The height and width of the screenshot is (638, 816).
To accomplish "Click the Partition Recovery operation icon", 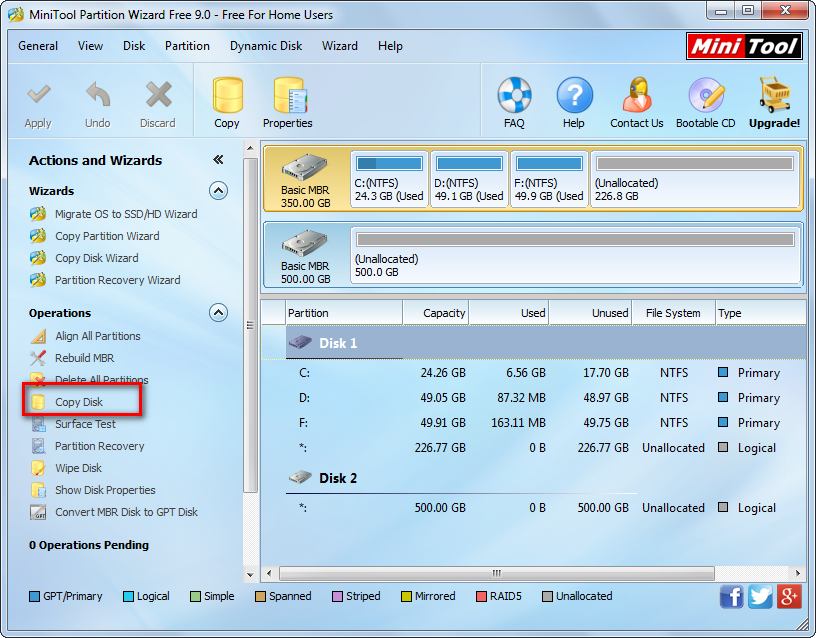I will [x=39, y=446].
